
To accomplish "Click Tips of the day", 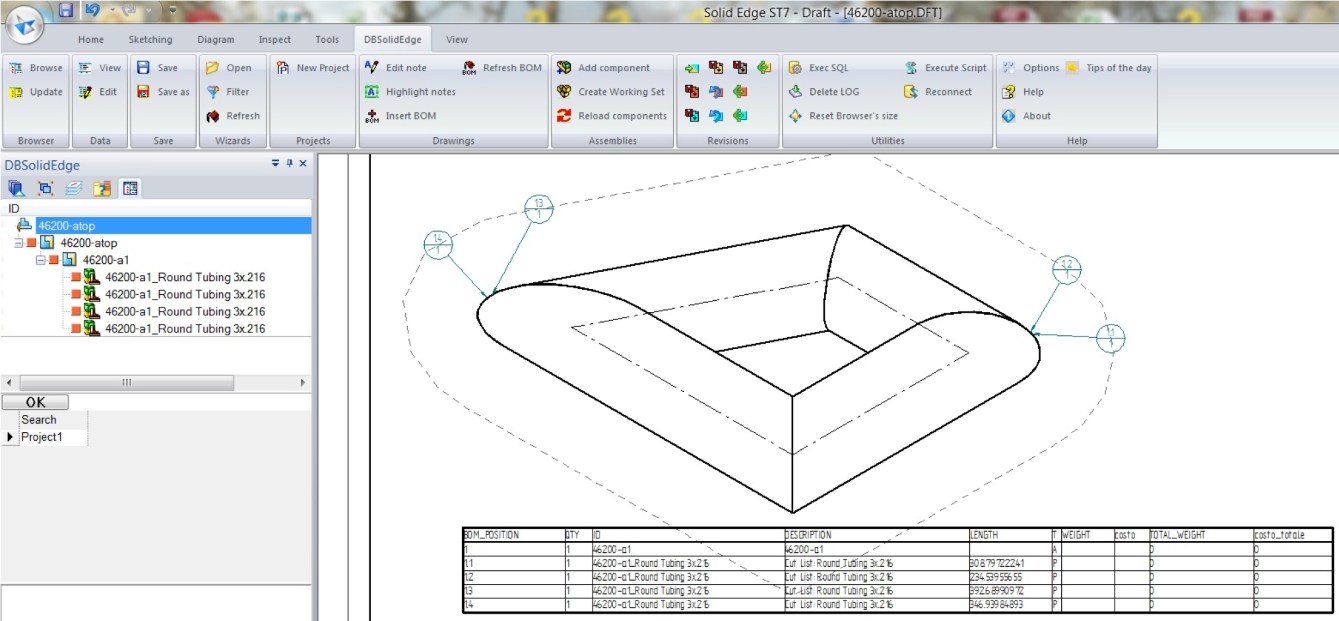I will pos(1108,68).
